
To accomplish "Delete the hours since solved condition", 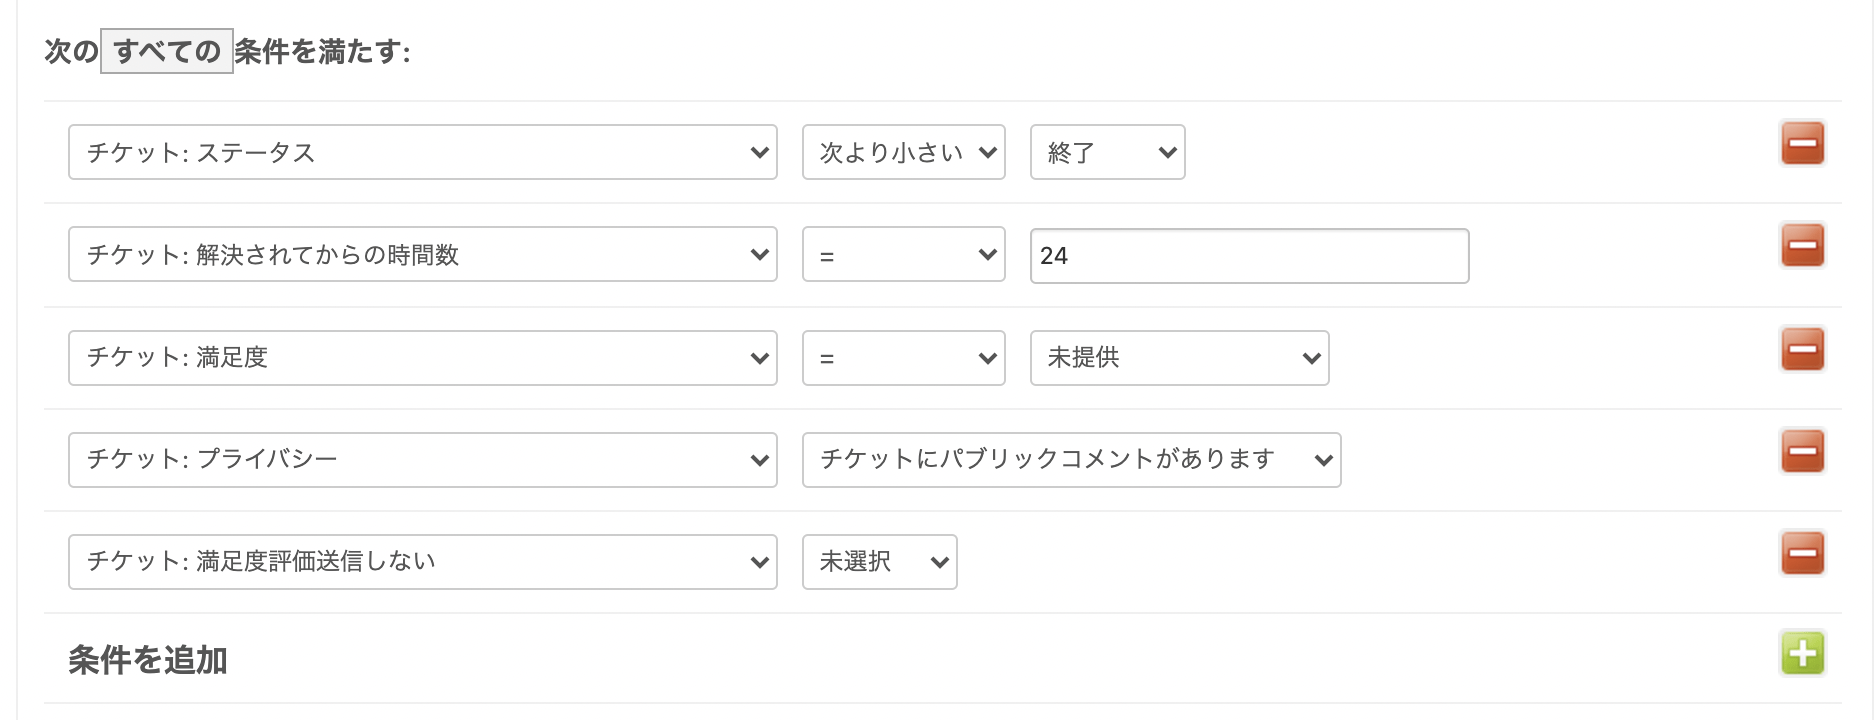I will pos(1802,246).
